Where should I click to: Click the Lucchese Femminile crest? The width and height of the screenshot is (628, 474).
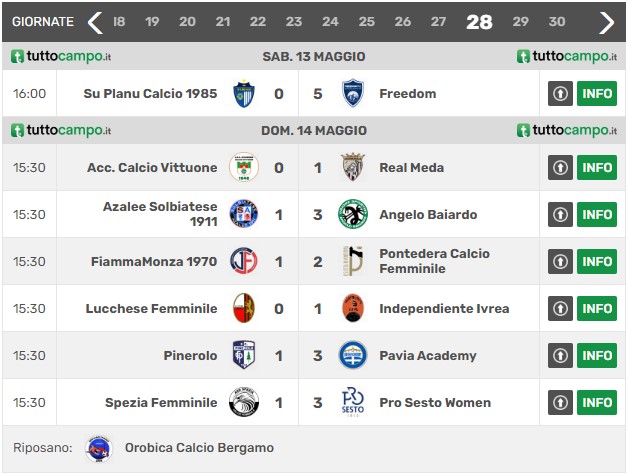coord(244,308)
